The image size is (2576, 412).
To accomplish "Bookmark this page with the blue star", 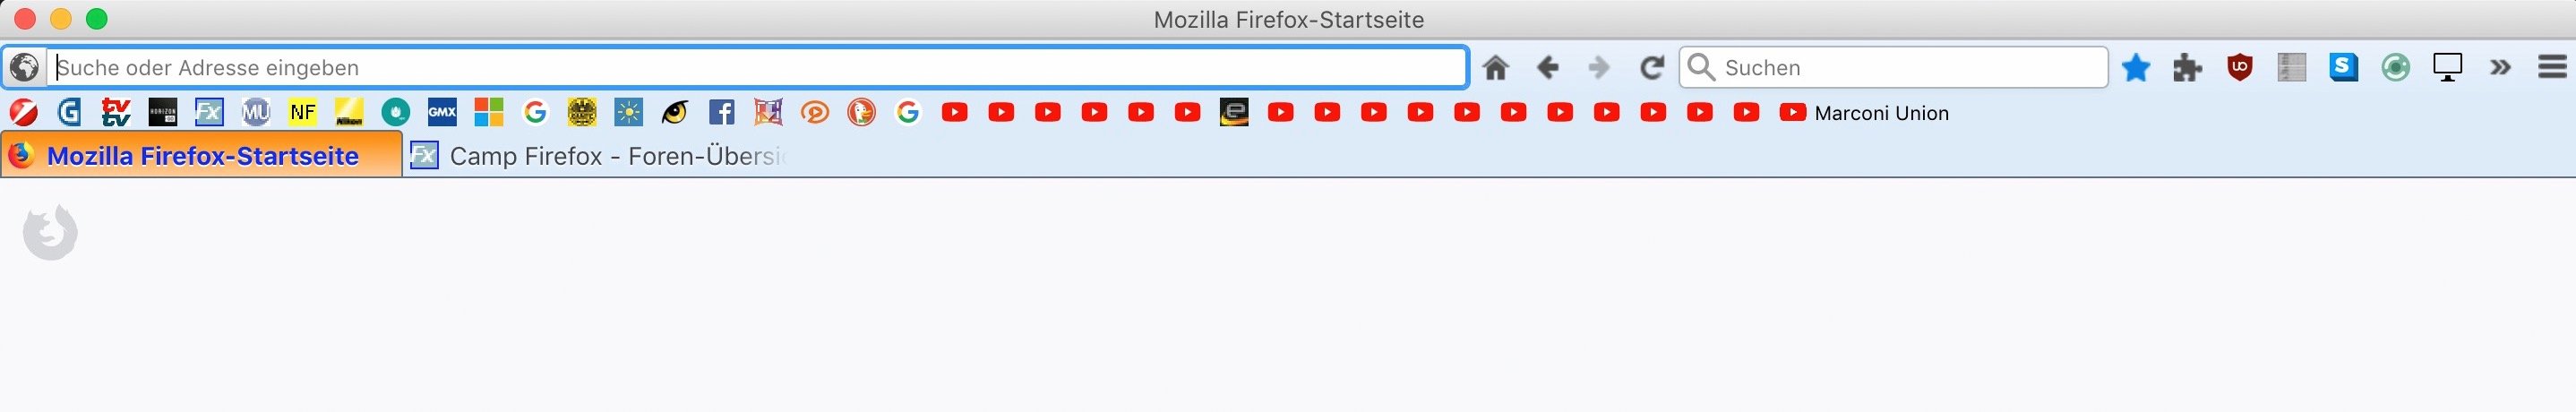I will [x=2136, y=68].
